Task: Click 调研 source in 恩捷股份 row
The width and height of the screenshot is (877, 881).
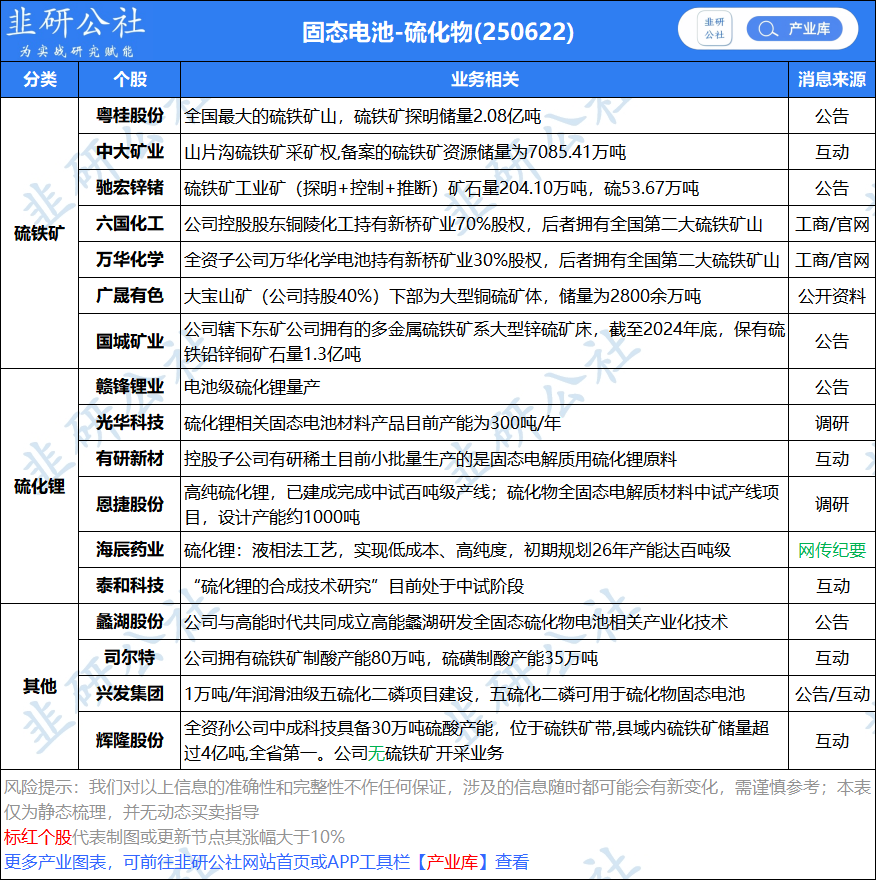Action: click(832, 505)
